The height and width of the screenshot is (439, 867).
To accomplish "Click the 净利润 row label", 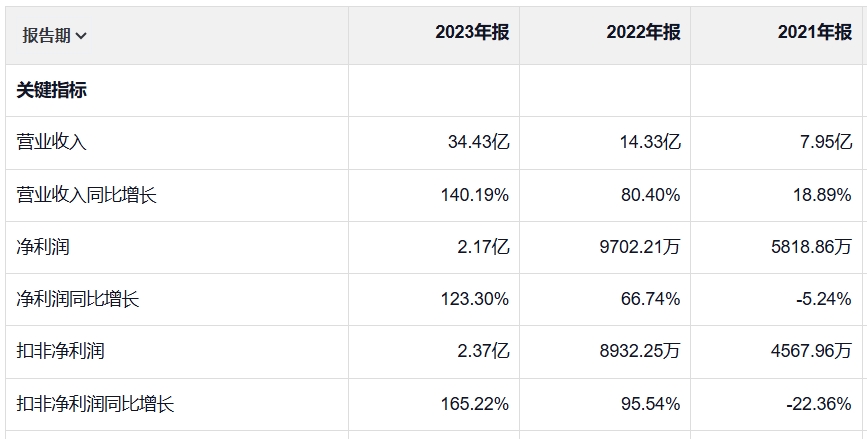I will (43, 246).
